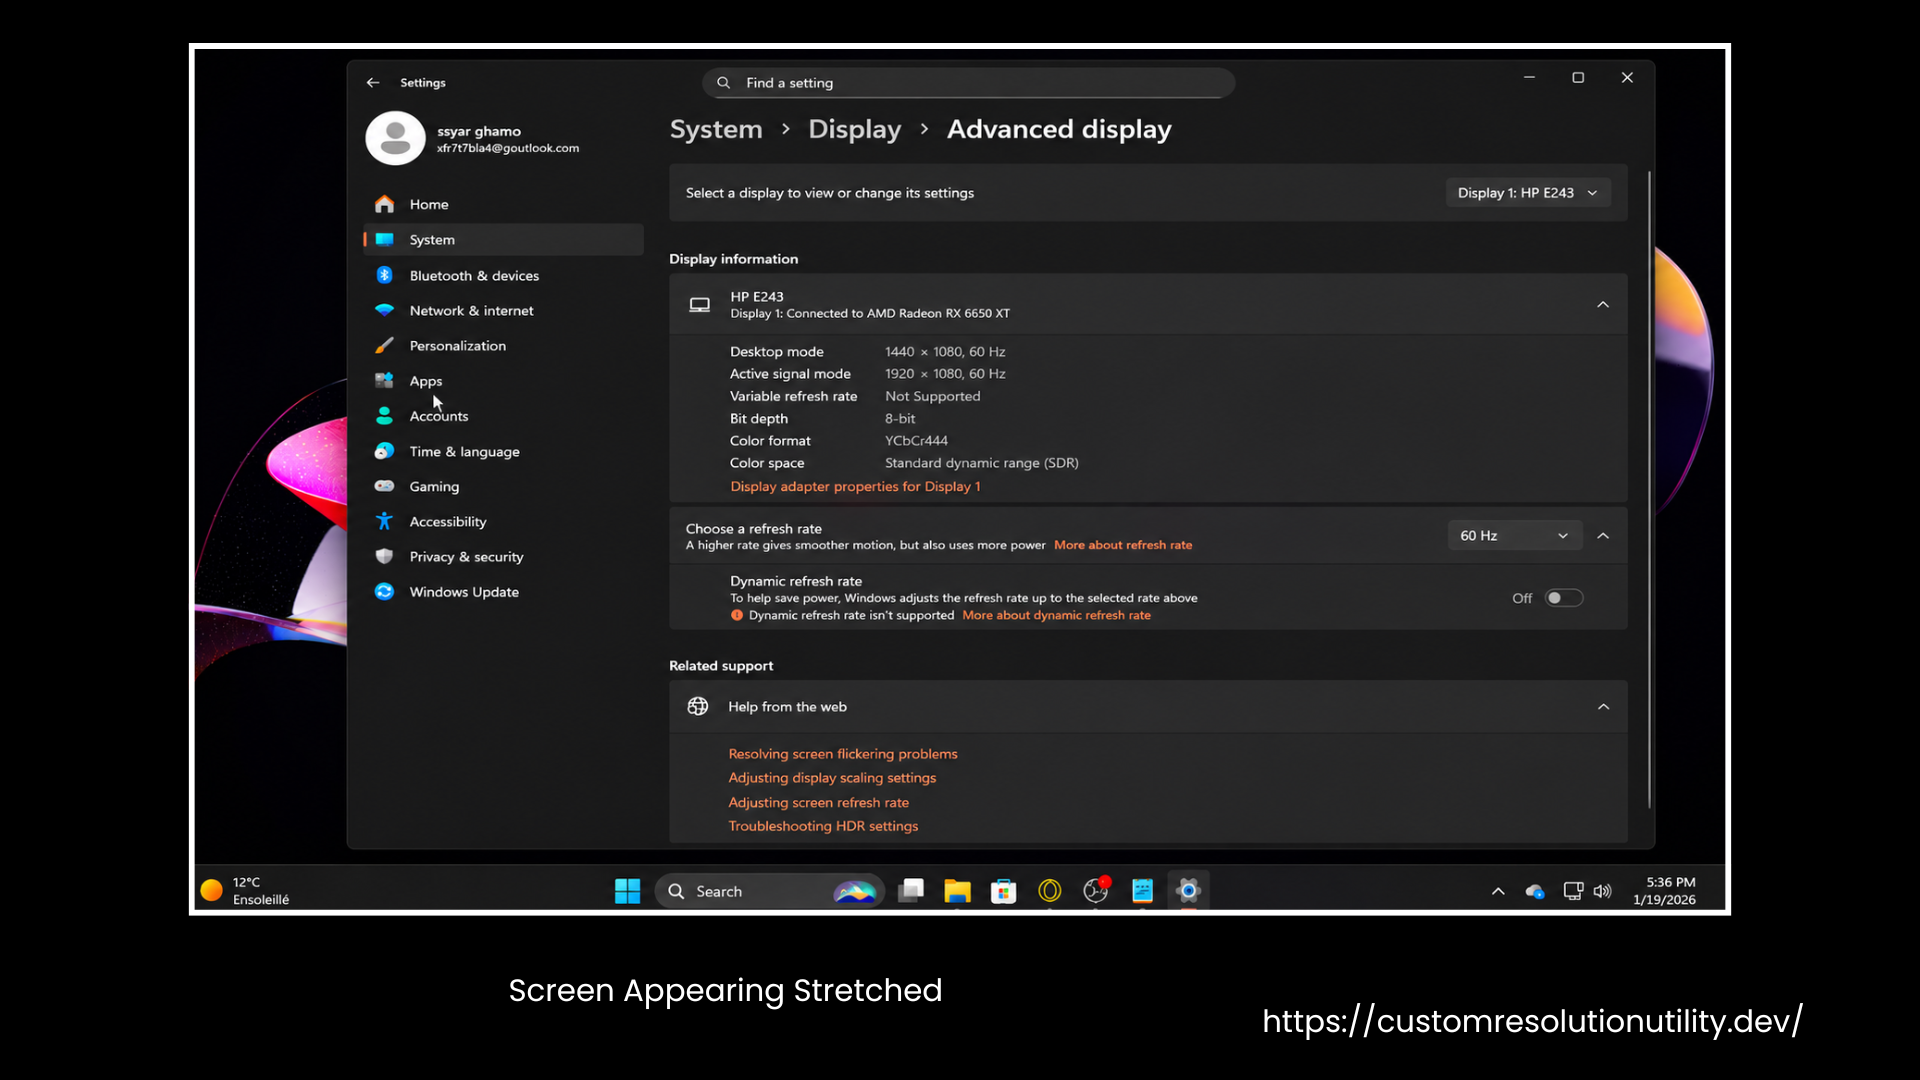Click the xfr7t7bla4@goutlook.com account email
Viewport: 1920px width, 1080px height.
(x=508, y=148)
